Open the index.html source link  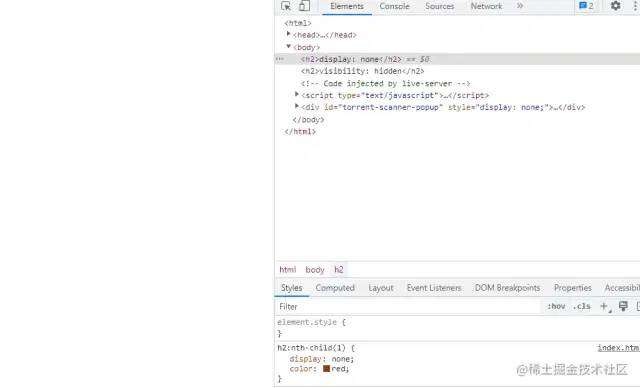pos(618,348)
